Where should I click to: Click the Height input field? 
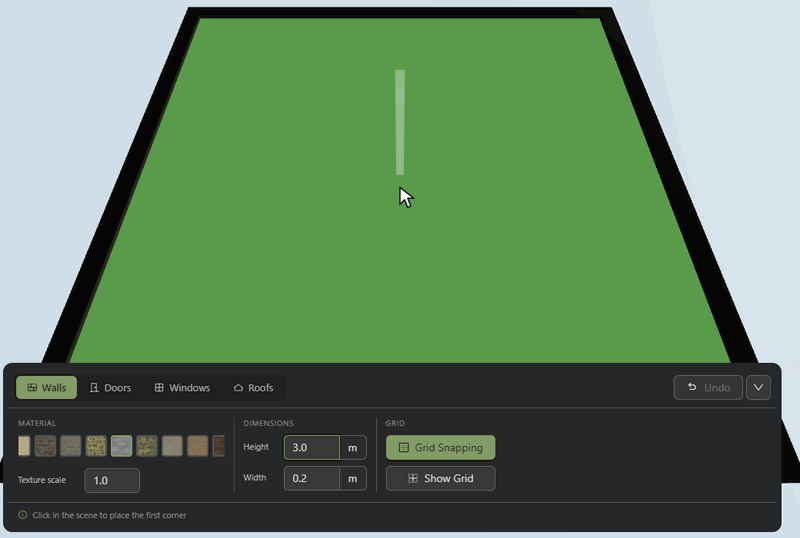312,448
